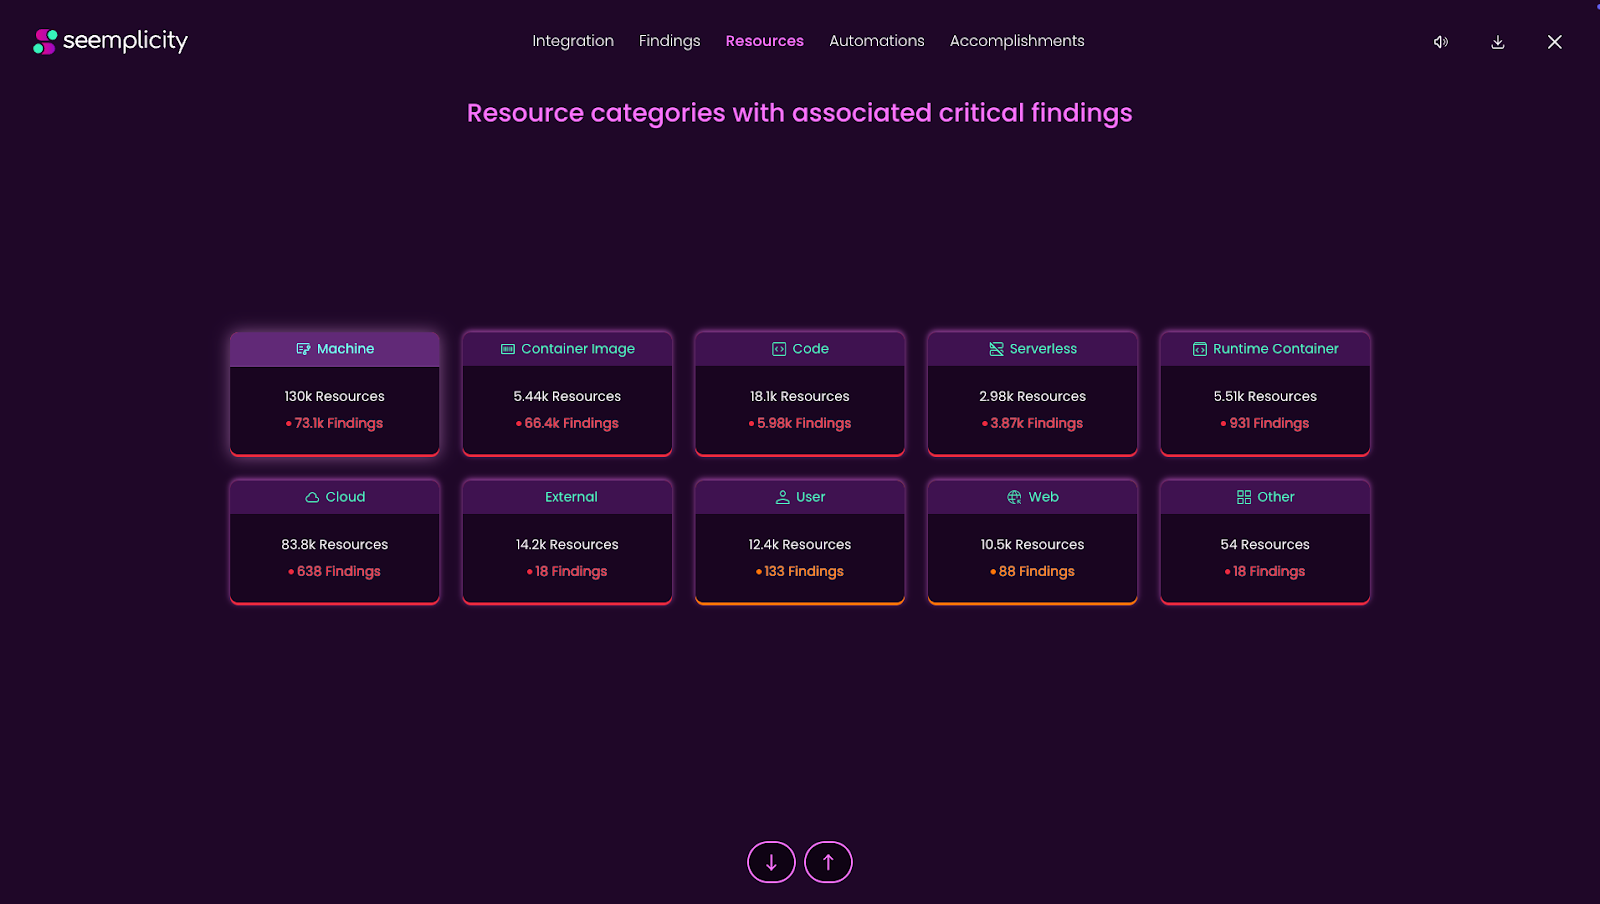Select the Resources tab
Image resolution: width=1600 pixels, height=904 pixels.
click(764, 41)
